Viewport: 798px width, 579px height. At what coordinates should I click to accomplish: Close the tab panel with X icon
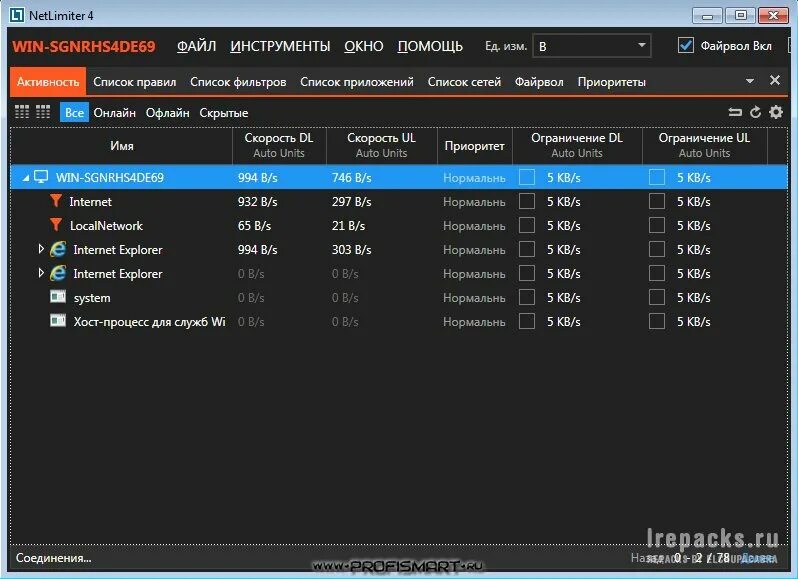775,80
